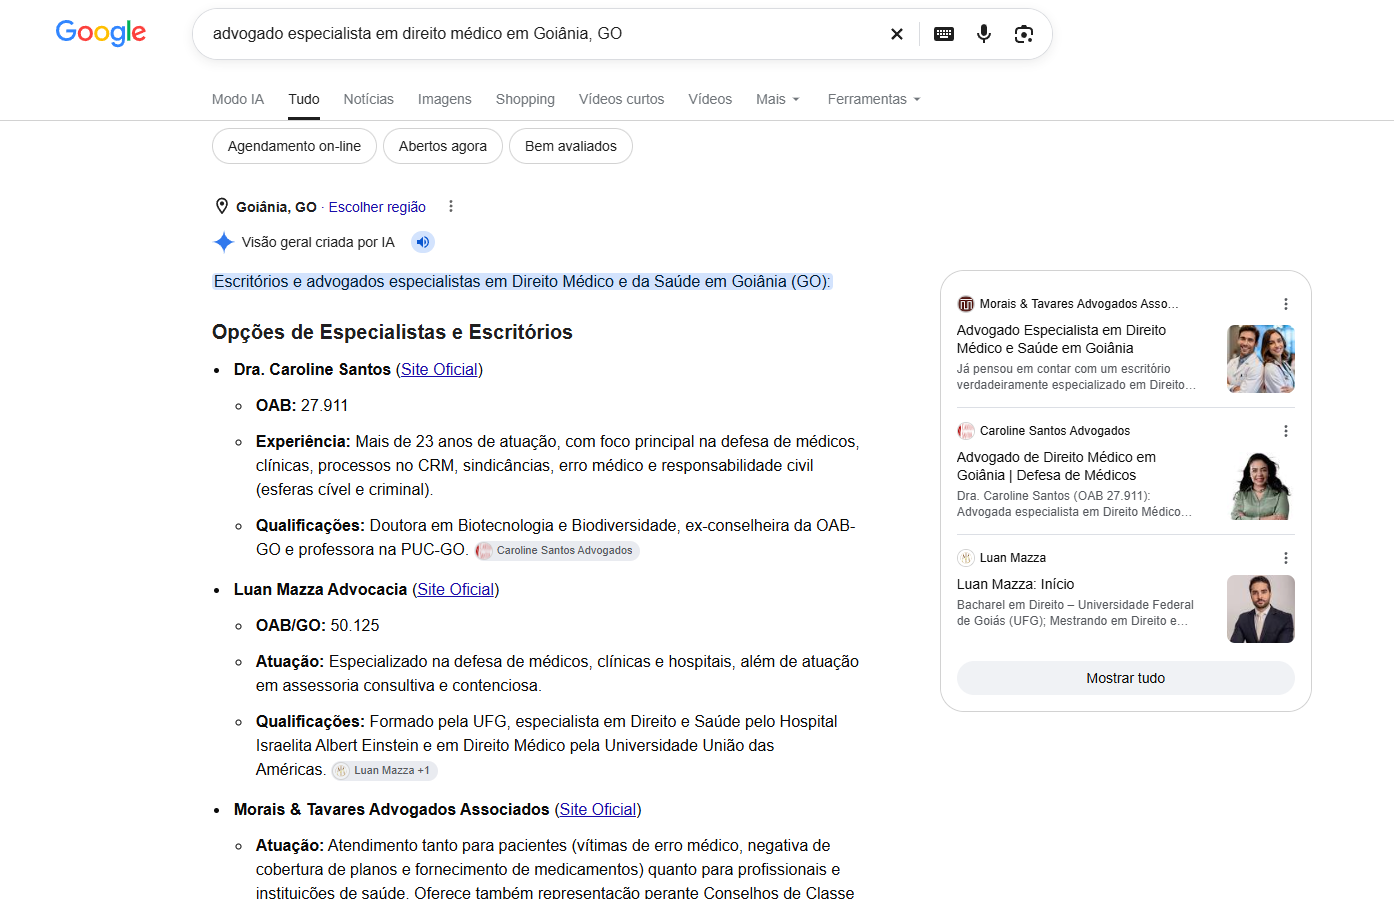Go to Google homepage via logo
1394x899 pixels.
coord(101,33)
